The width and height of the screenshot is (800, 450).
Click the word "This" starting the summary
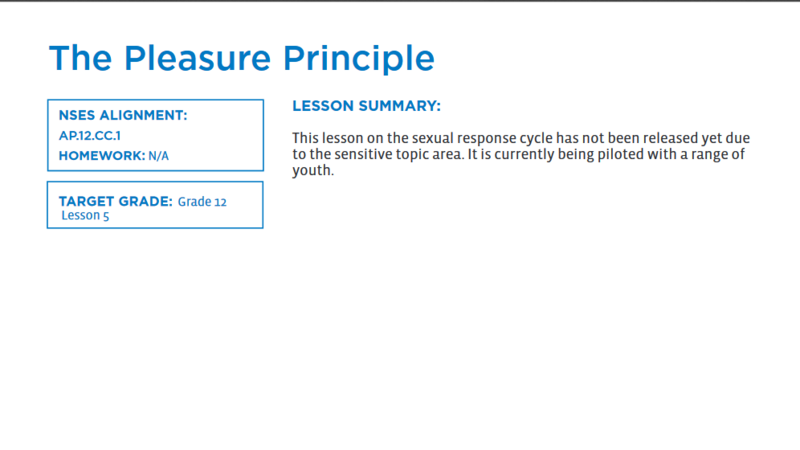pos(307,137)
